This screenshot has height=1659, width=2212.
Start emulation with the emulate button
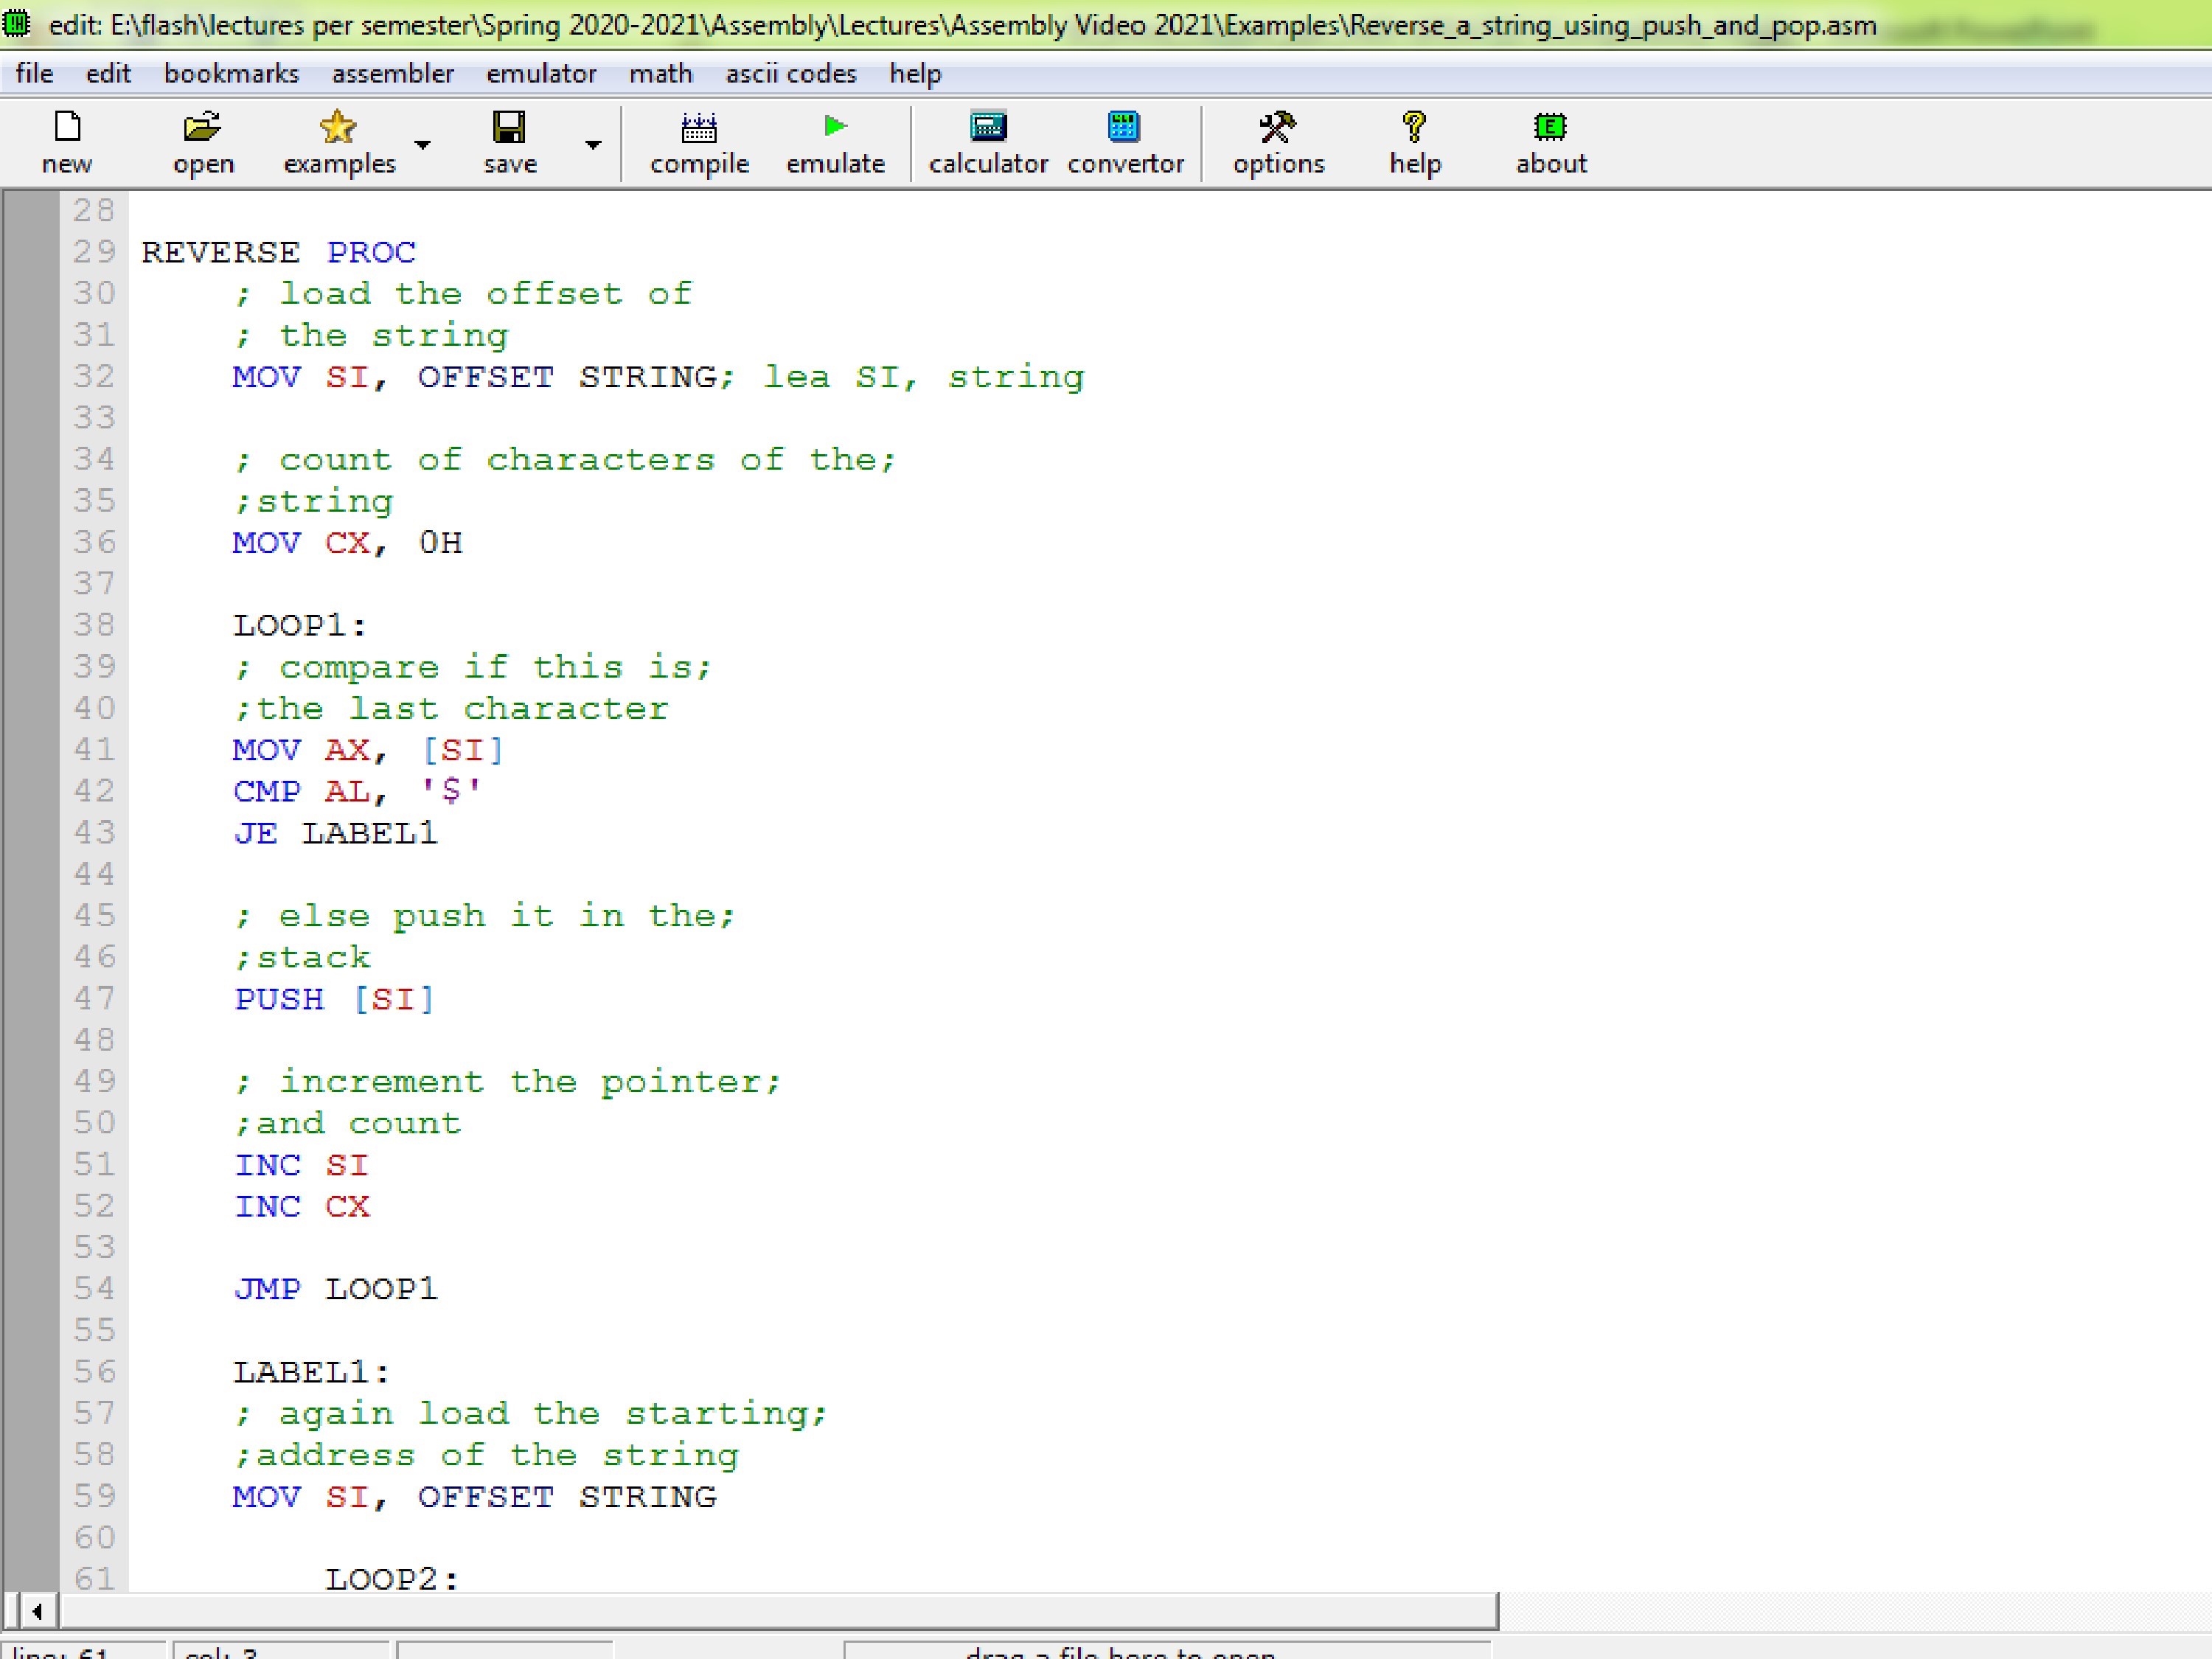(x=835, y=143)
